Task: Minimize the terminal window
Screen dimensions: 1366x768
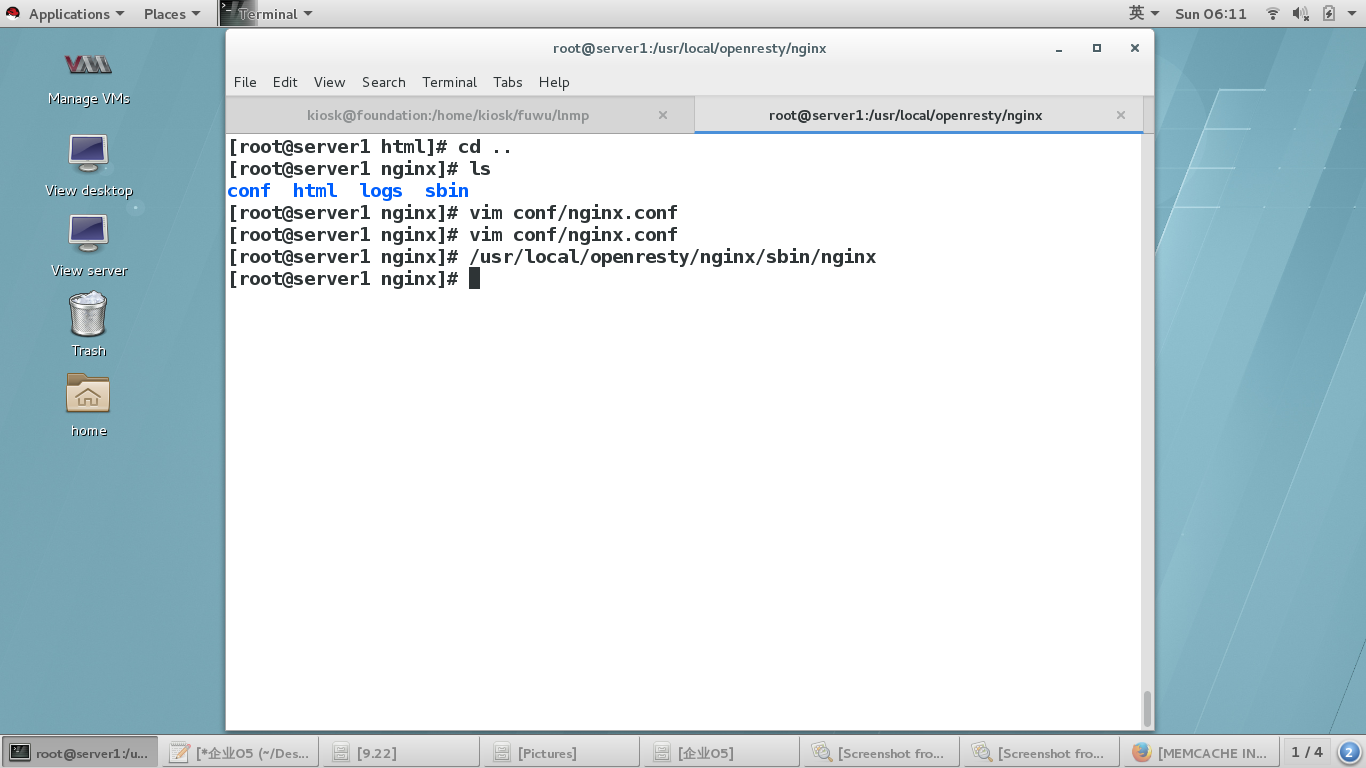Action: click(1058, 48)
